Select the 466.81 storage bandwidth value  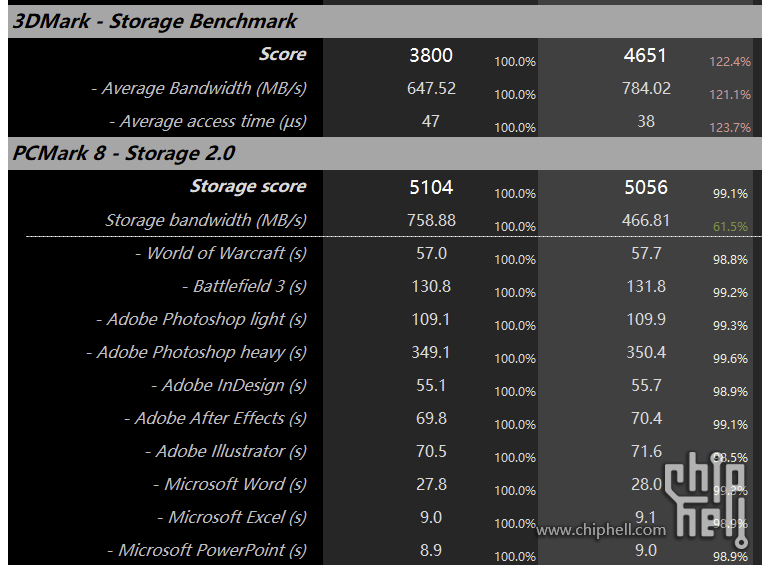tap(646, 220)
